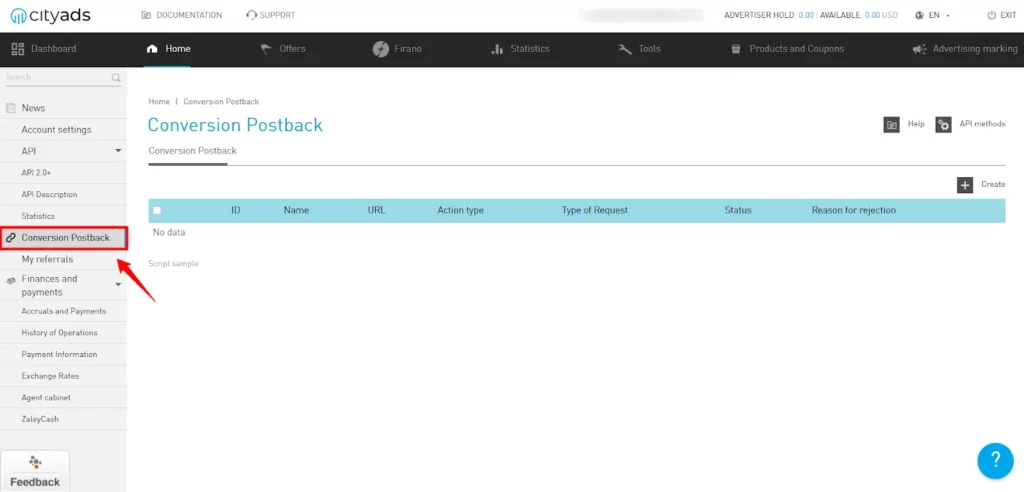Screen dimensions: 1024x492
Task: Click Home in the breadcrumb
Action: click(159, 102)
